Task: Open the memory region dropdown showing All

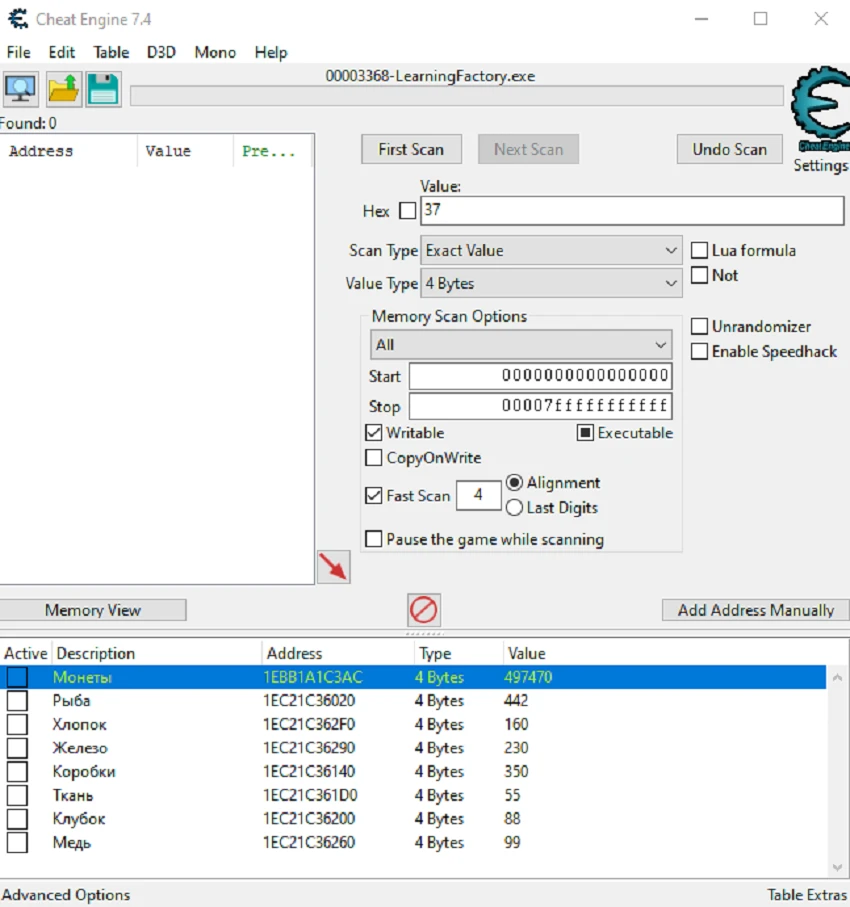Action: tap(520, 344)
